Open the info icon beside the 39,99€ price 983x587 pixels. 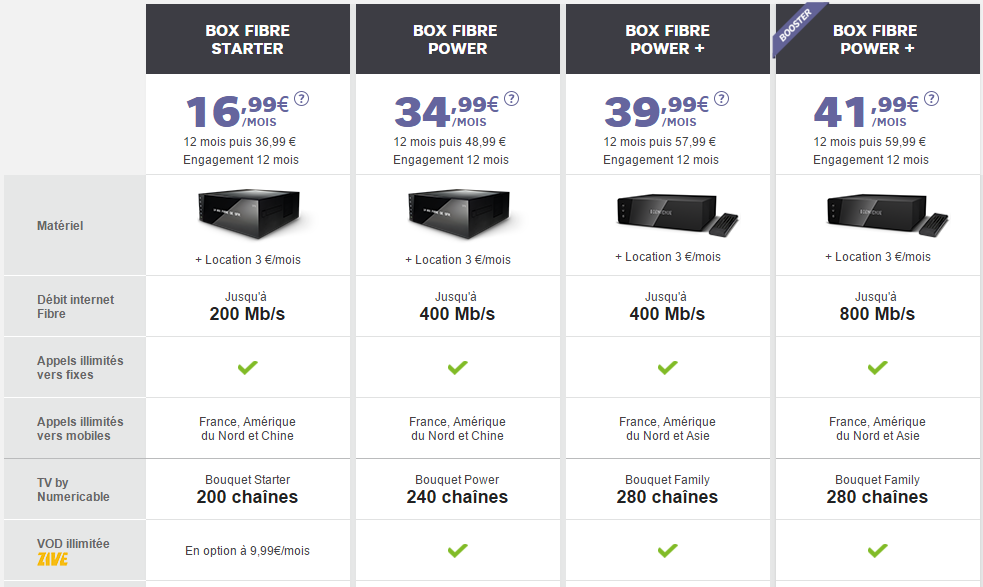722,100
